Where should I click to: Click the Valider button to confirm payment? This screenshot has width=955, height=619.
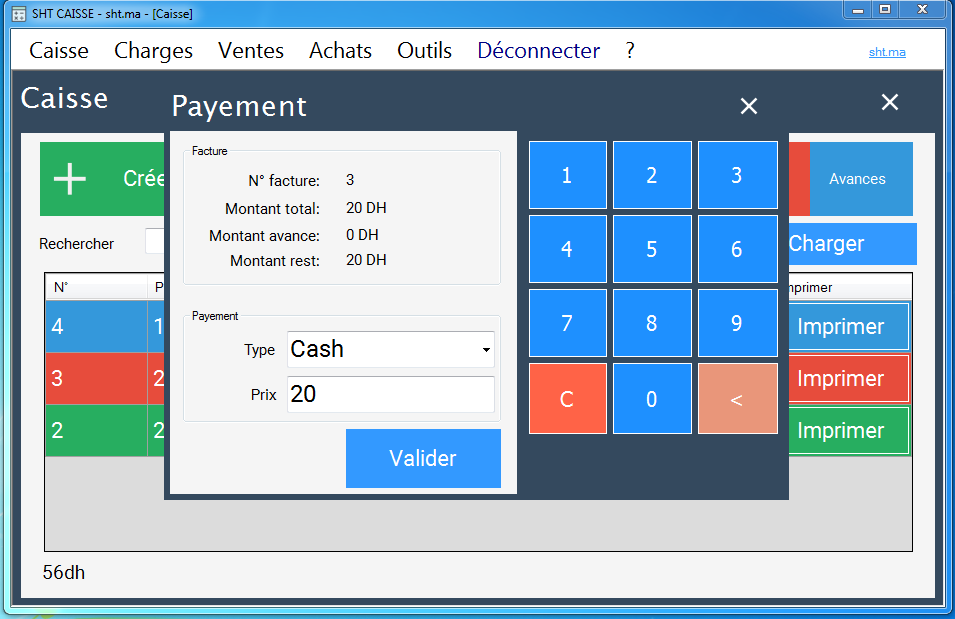423,458
